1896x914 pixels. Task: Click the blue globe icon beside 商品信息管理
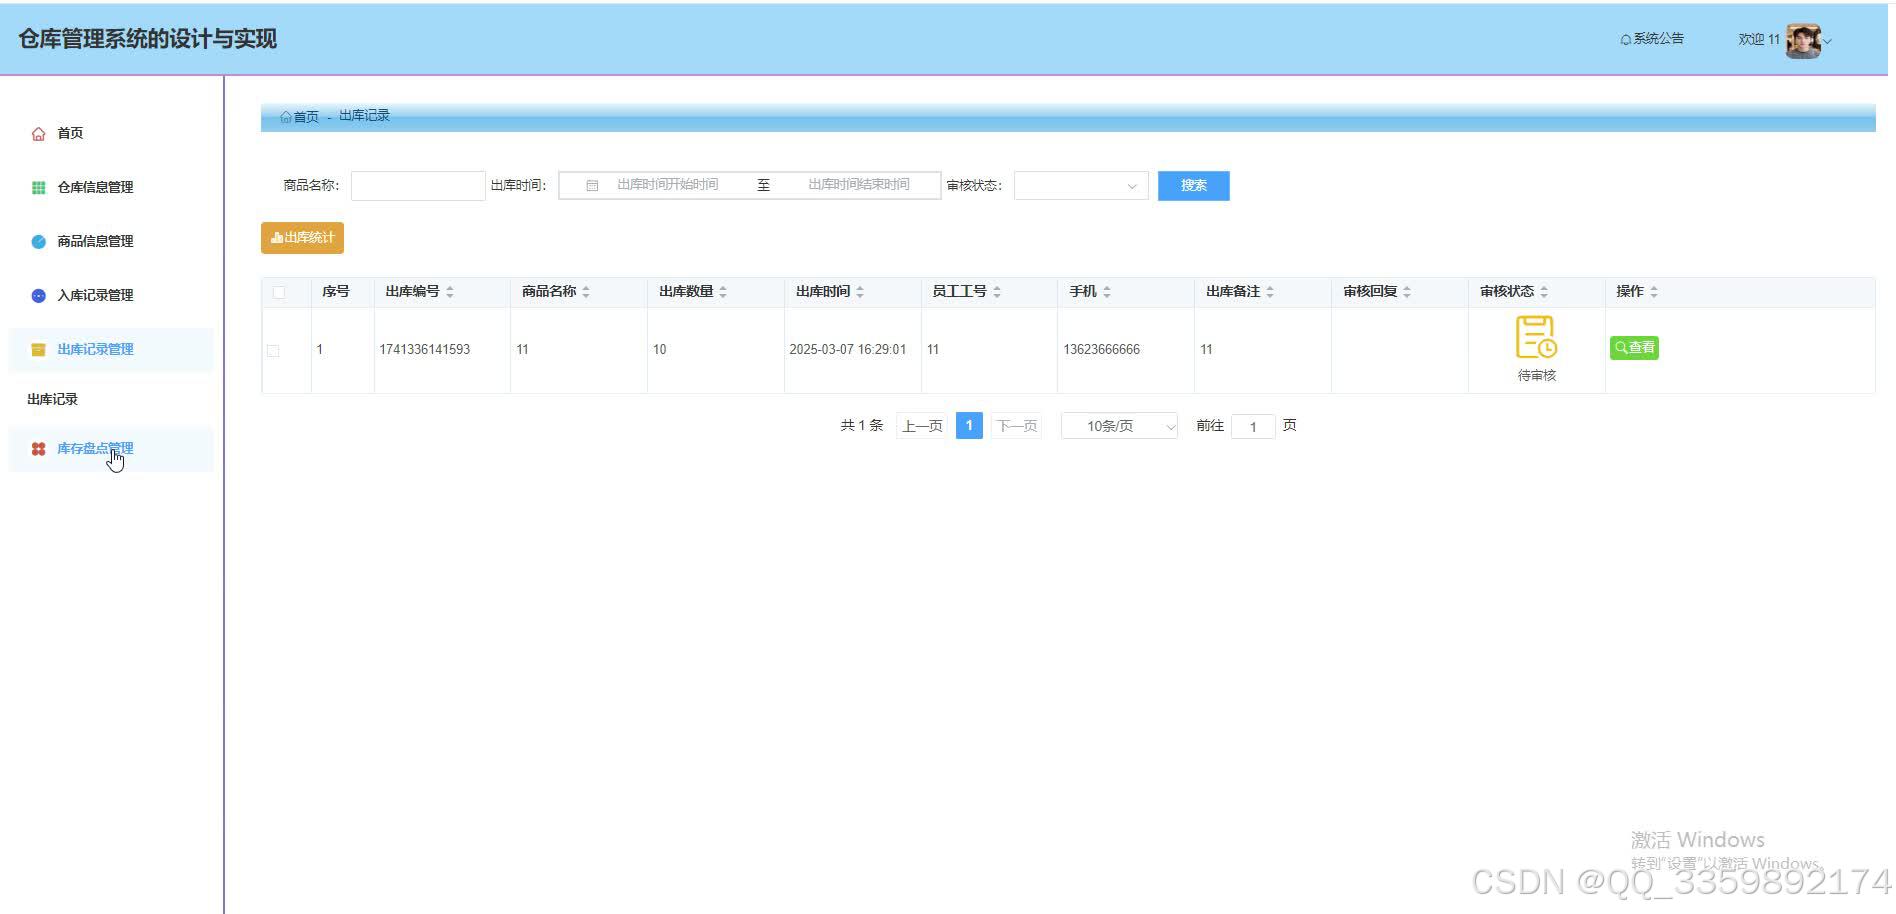click(x=38, y=241)
